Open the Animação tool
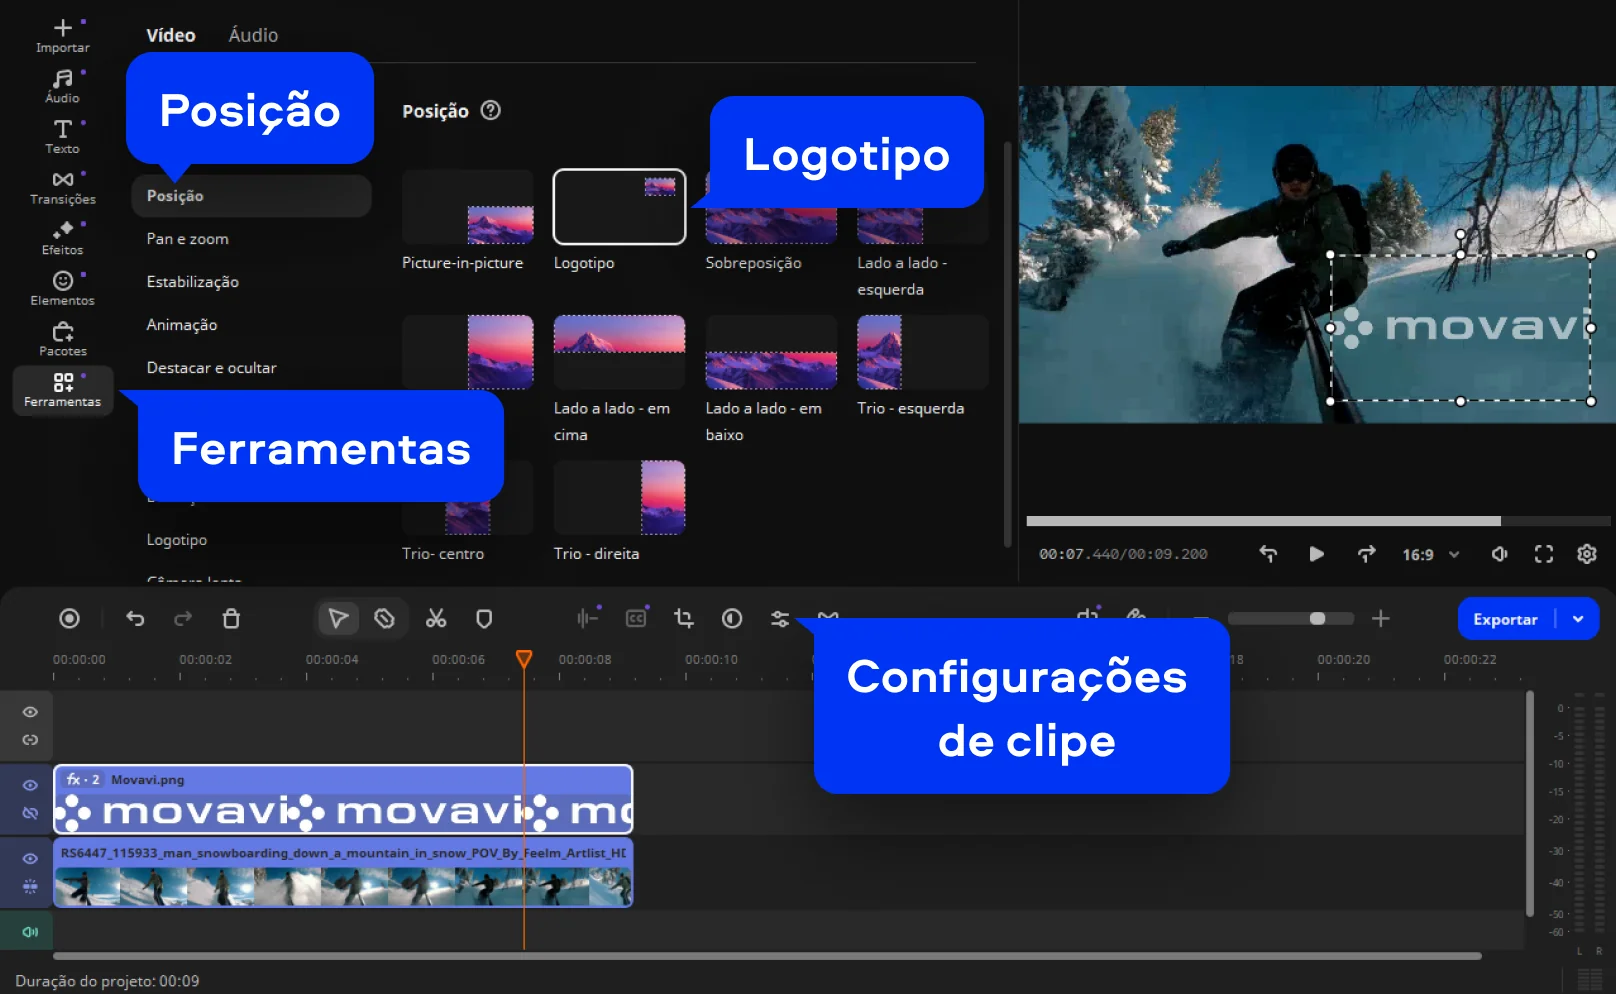Screen dimensions: 1616x994 pyautogui.click(x=181, y=325)
